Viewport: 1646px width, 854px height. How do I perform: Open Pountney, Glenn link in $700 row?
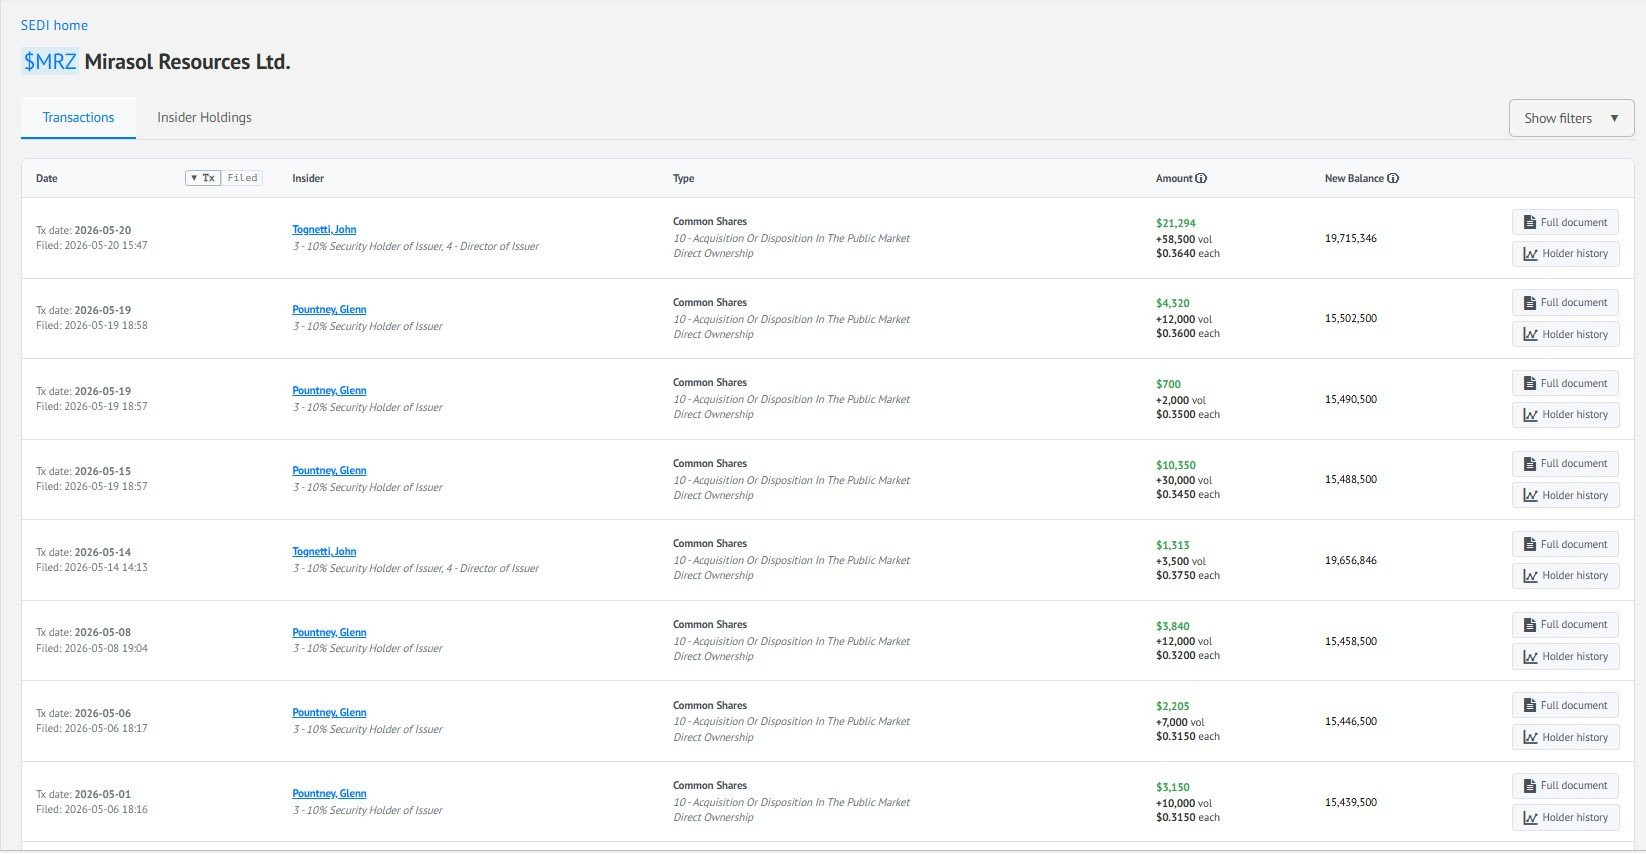coord(329,390)
